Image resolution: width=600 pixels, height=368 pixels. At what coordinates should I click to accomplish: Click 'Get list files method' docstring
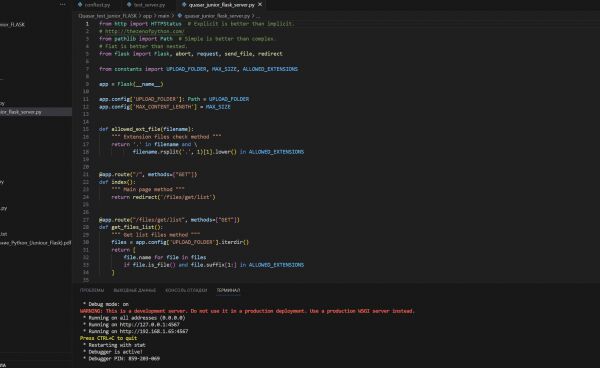[x=155, y=235]
